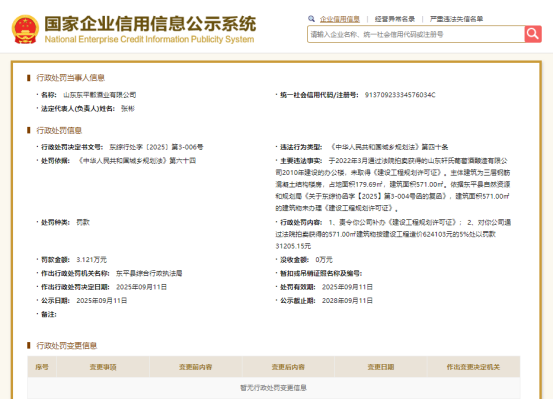Image resolution: width=554 pixels, height=400 pixels.
Task: Click the 变更前内容 column header
Action: click(x=195, y=367)
